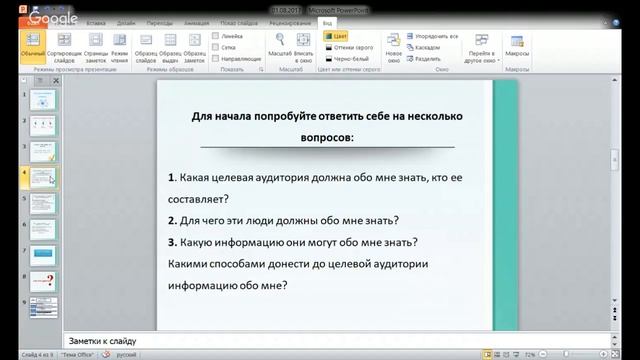Close the slide thumbnails pane

point(56,81)
